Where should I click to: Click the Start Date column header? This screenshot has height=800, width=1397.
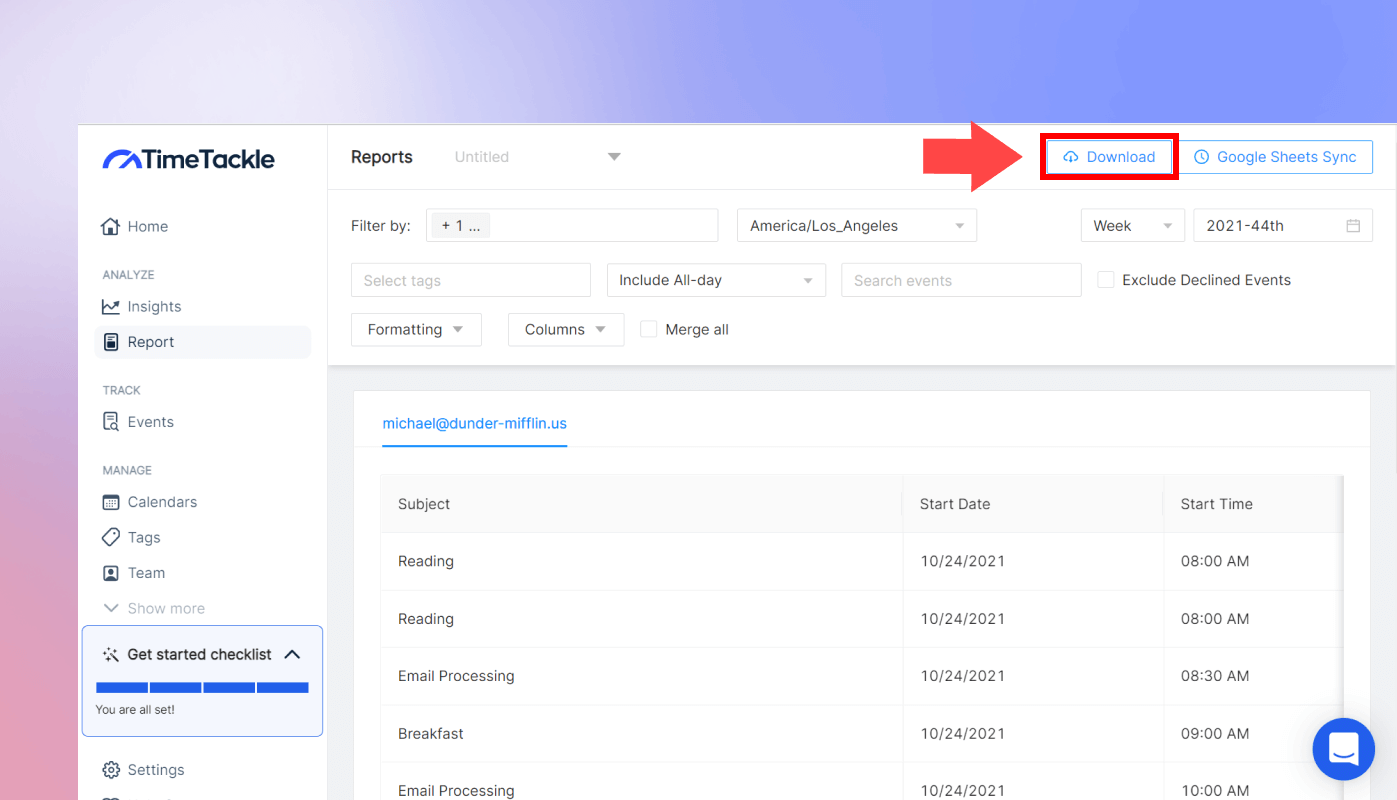pos(1033,504)
